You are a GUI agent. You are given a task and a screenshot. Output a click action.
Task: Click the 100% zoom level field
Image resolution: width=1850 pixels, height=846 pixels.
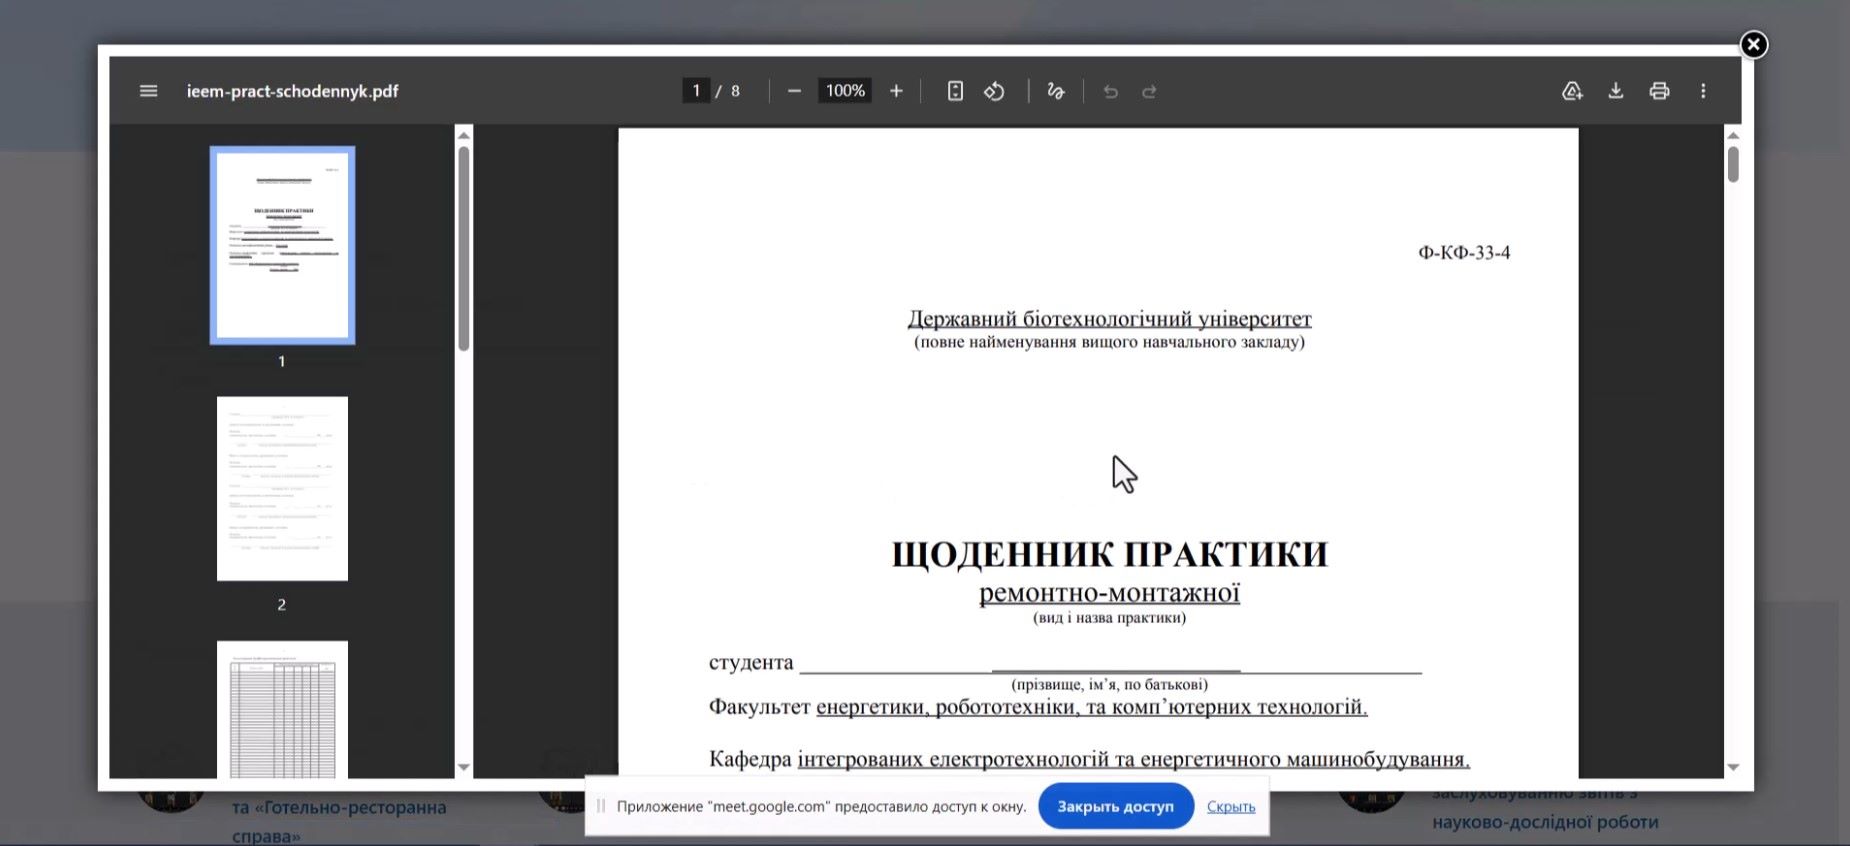pyautogui.click(x=845, y=91)
